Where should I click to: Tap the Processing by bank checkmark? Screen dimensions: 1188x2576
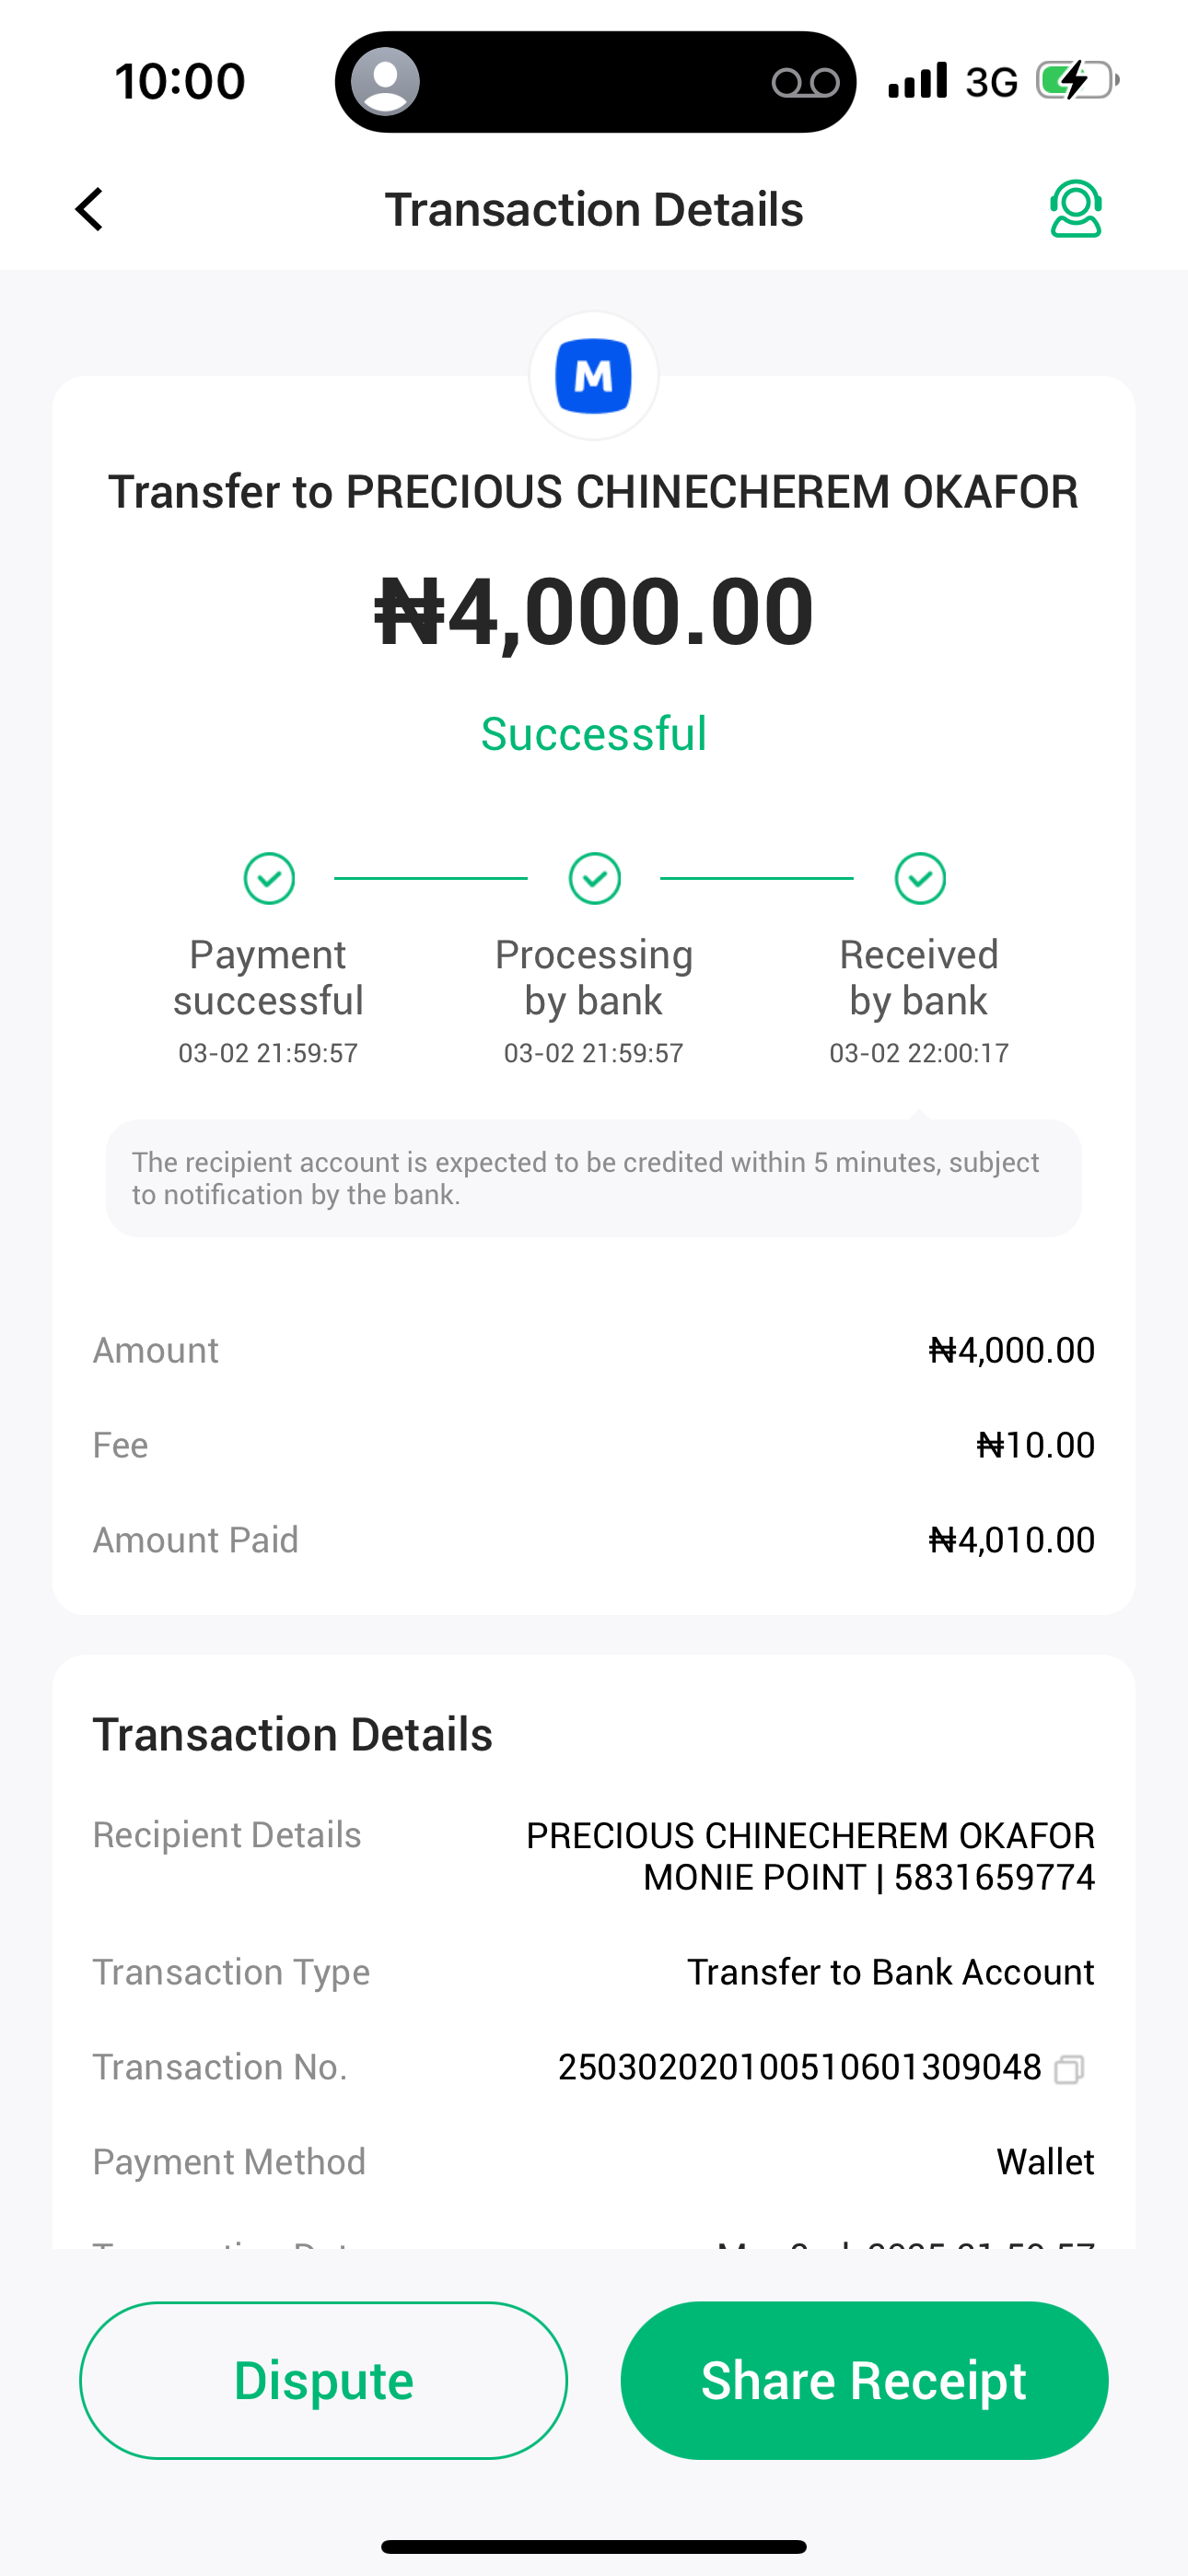pos(594,879)
